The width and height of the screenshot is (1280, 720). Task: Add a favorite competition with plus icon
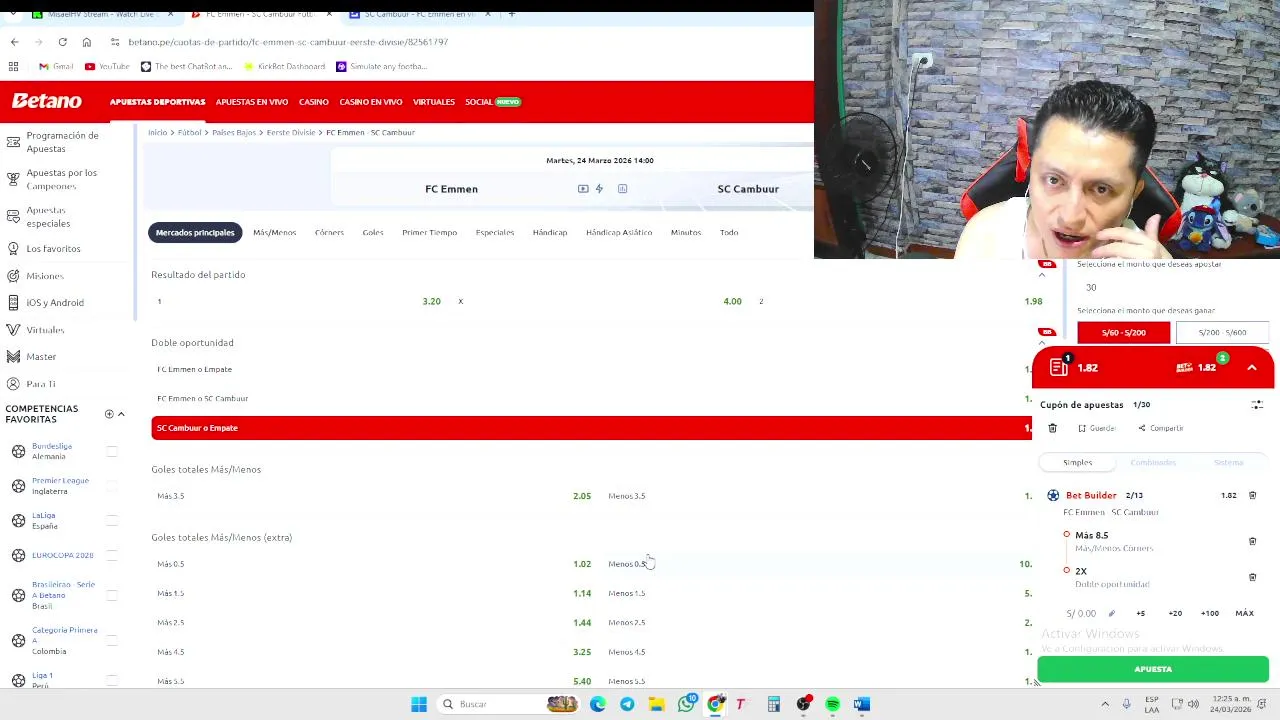109,414
